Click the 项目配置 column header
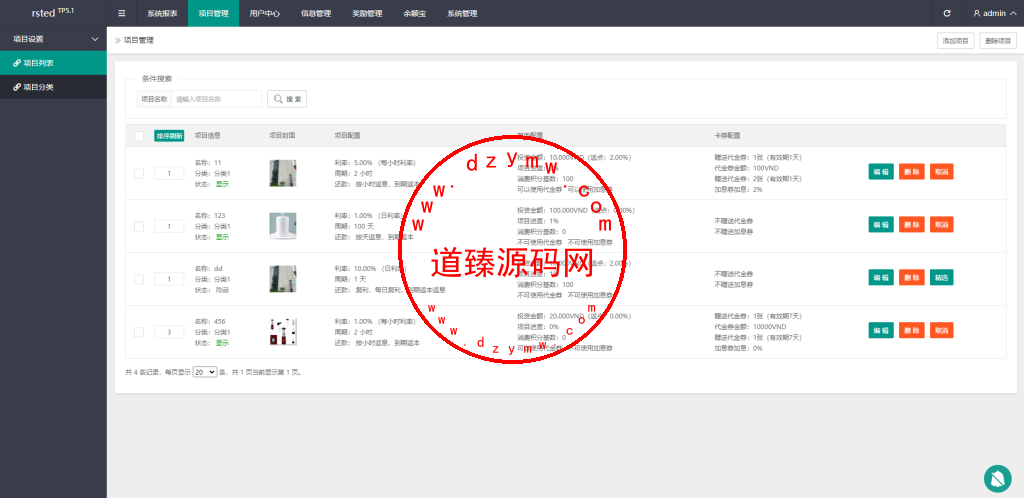 (347, 136)
